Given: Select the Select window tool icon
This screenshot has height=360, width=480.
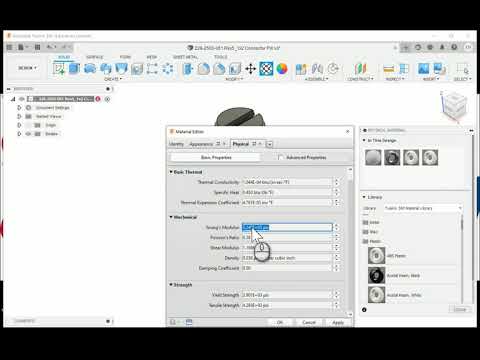Looking at the screenshot, I should (463, 69).
